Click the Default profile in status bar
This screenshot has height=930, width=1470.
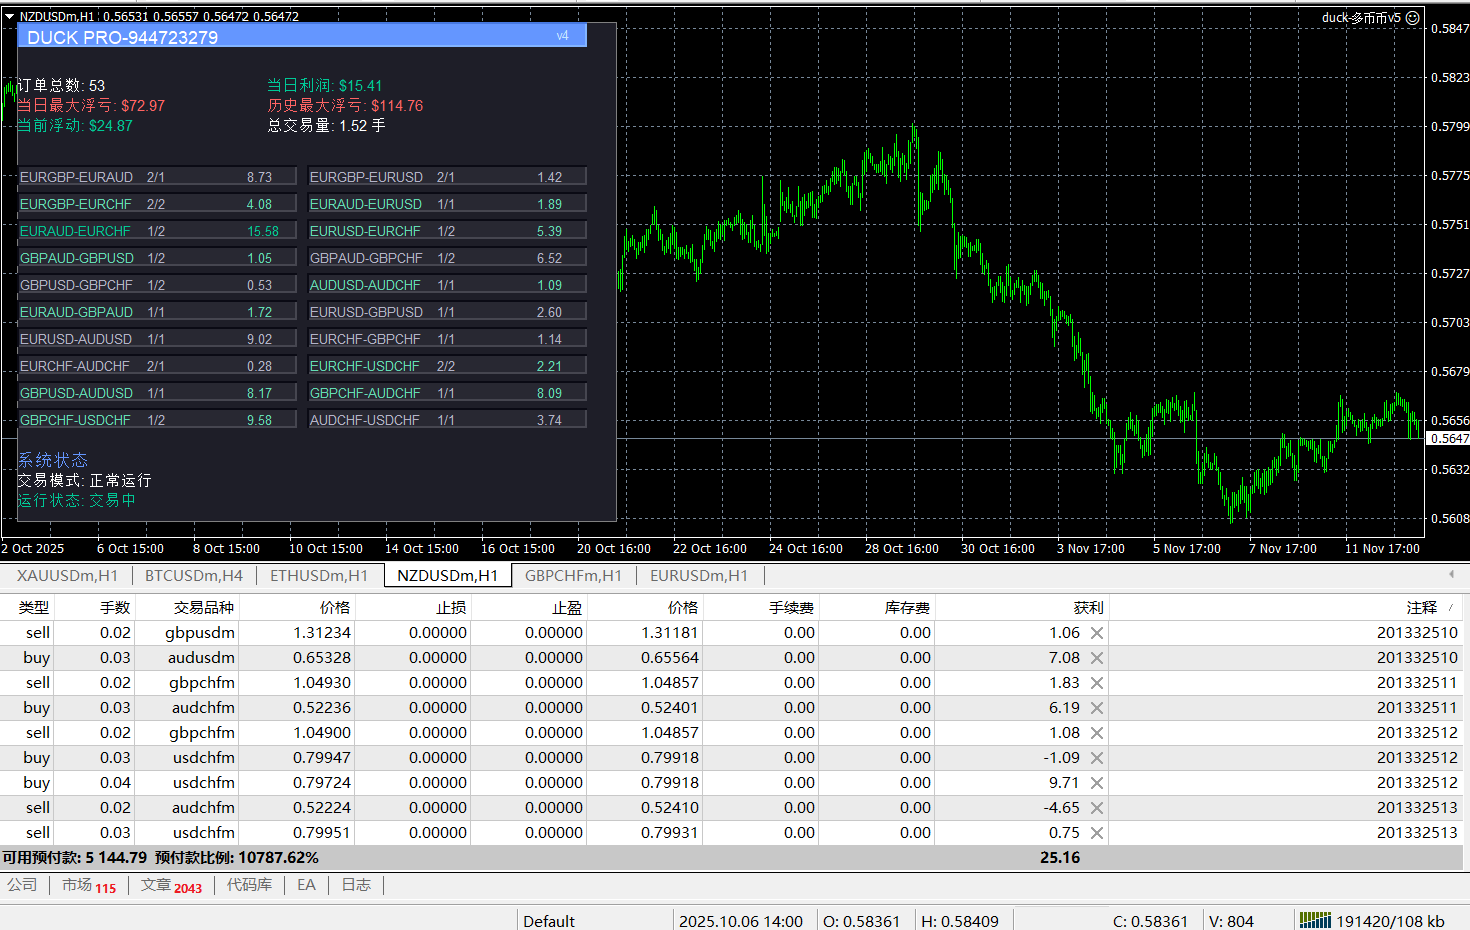click(x=549, y=921)
